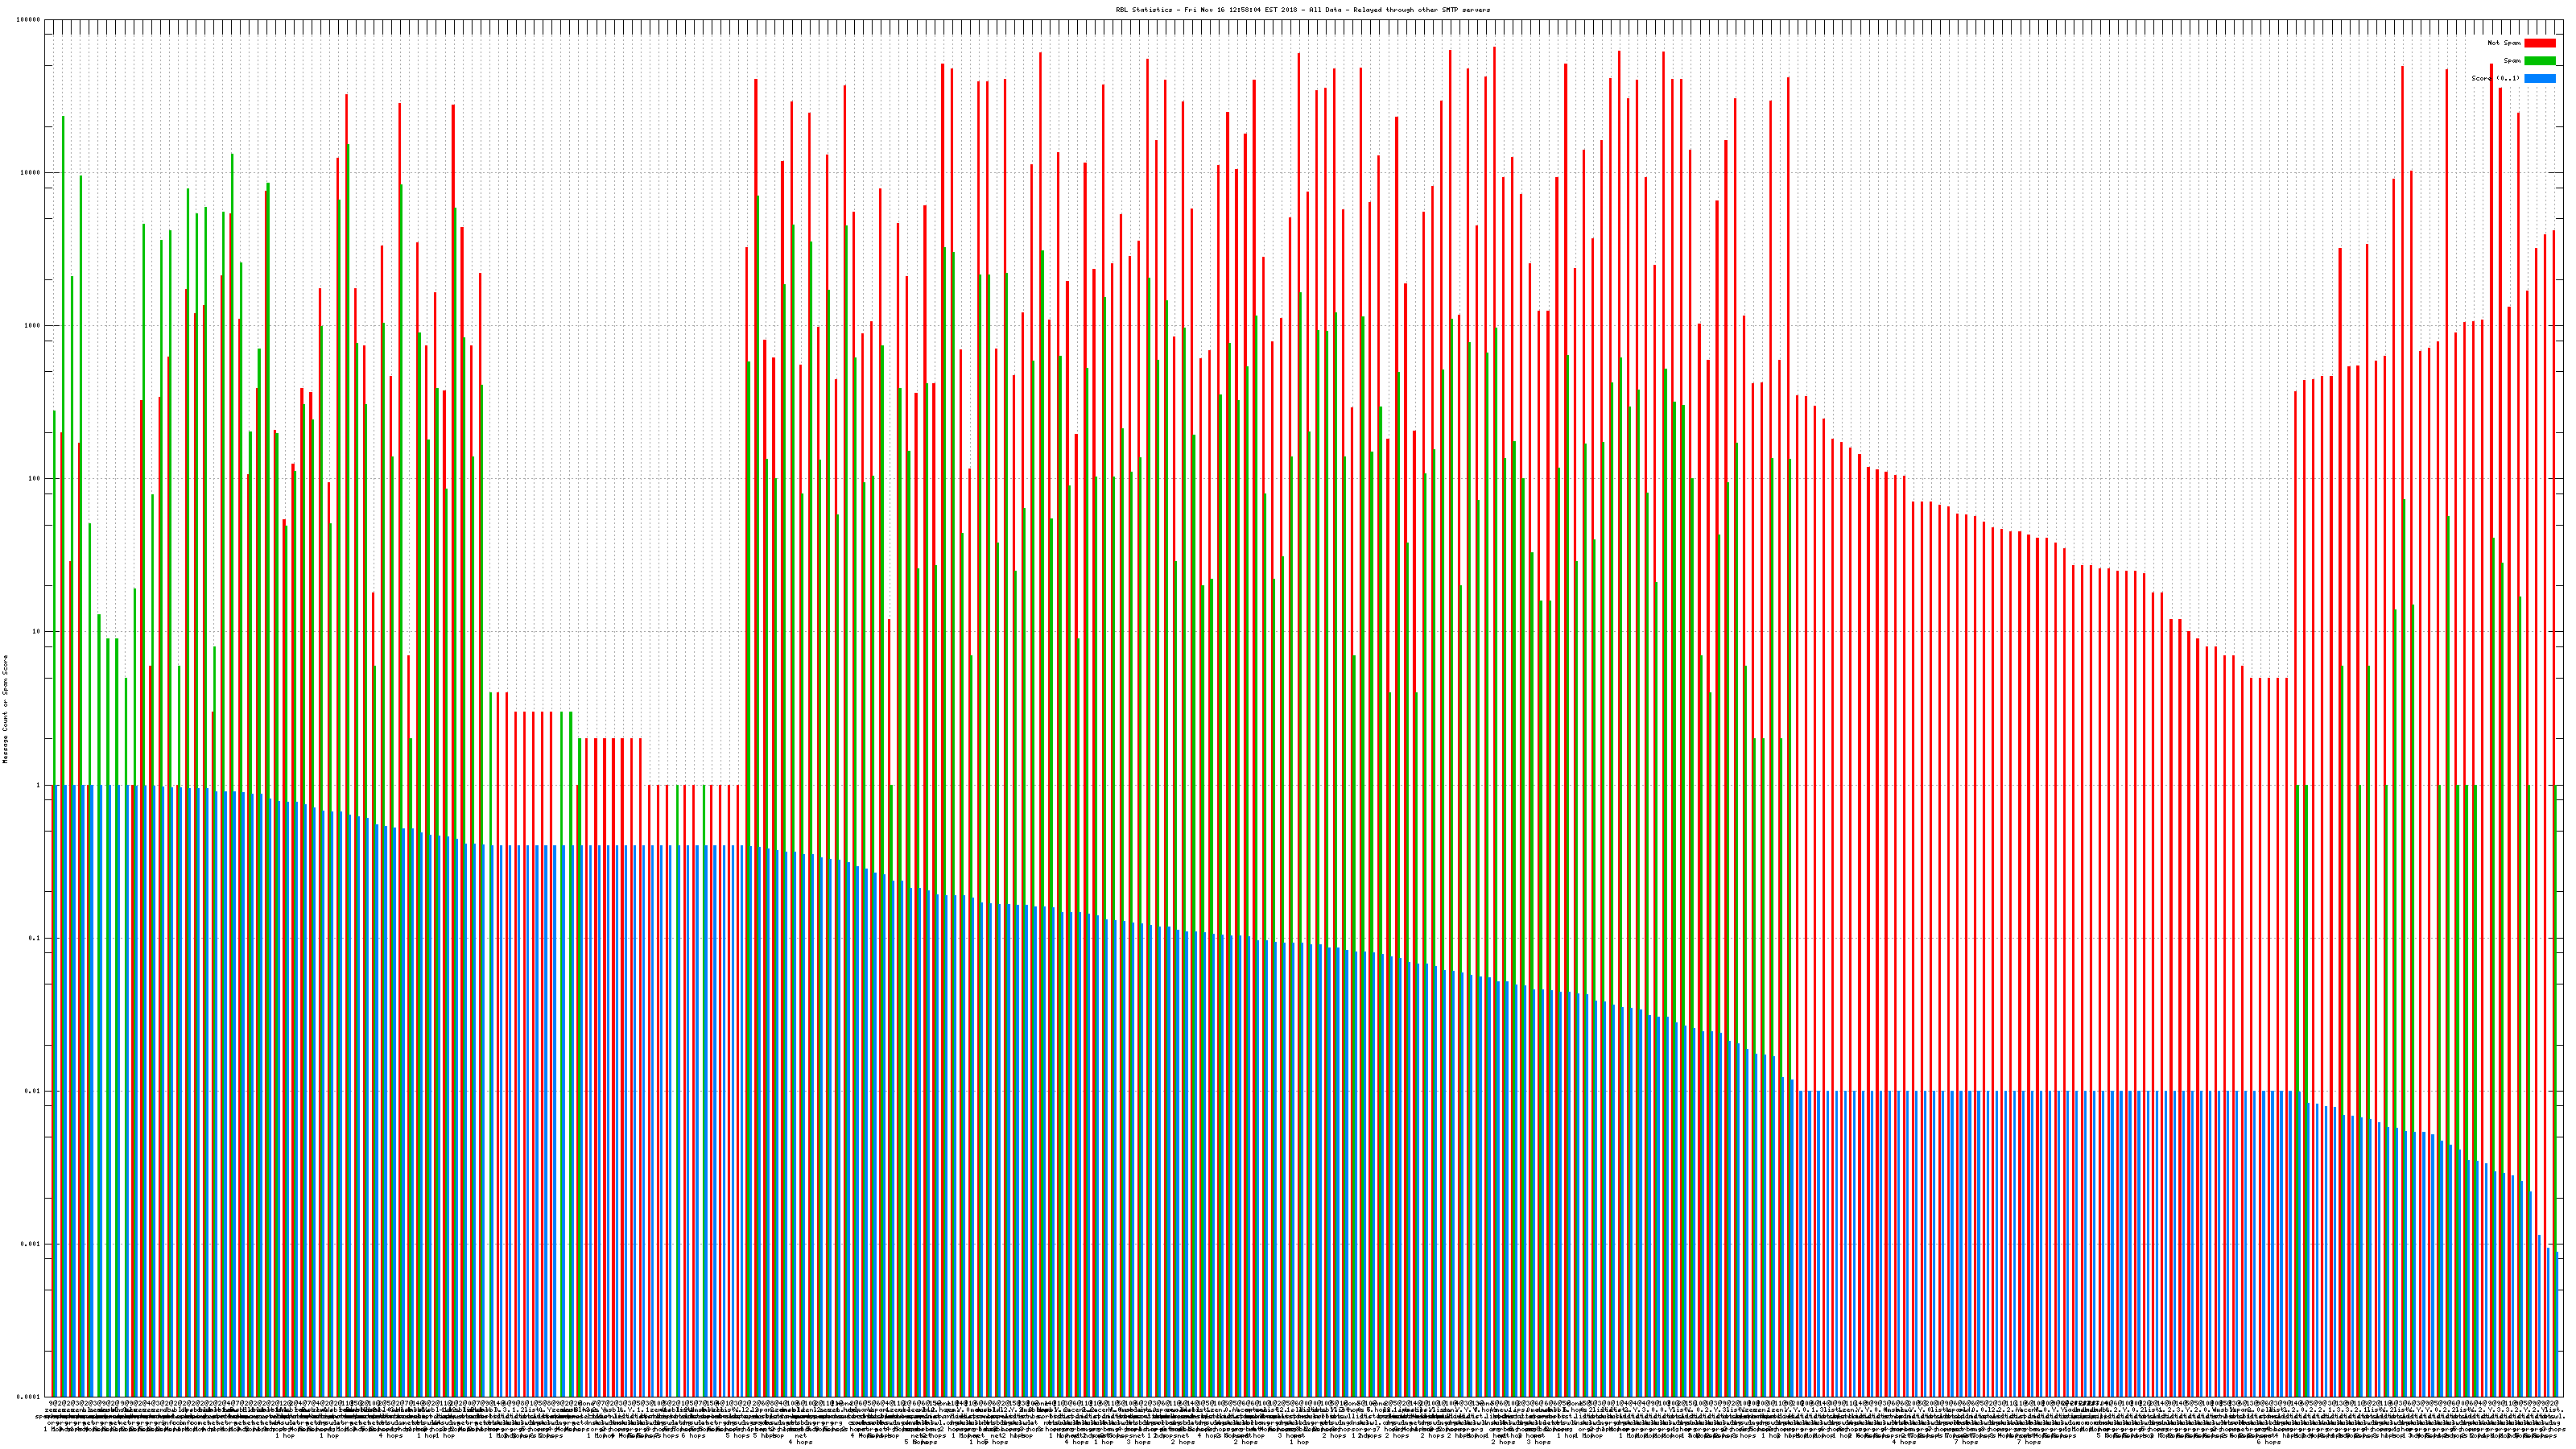Viewport: 2576px width, 1449px height.
Task: Click the blue Score legend swatch
Action: 2539,78
